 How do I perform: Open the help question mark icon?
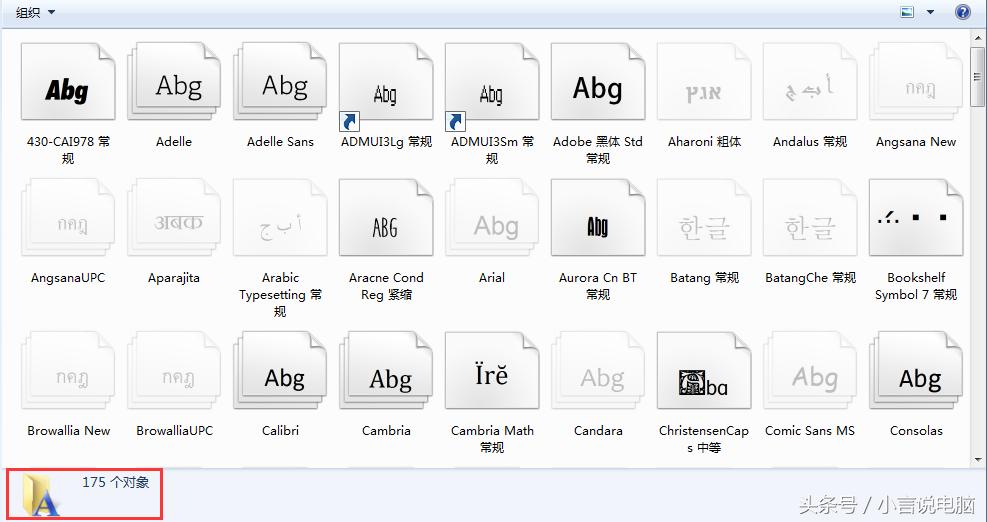[x=962, y=12]
